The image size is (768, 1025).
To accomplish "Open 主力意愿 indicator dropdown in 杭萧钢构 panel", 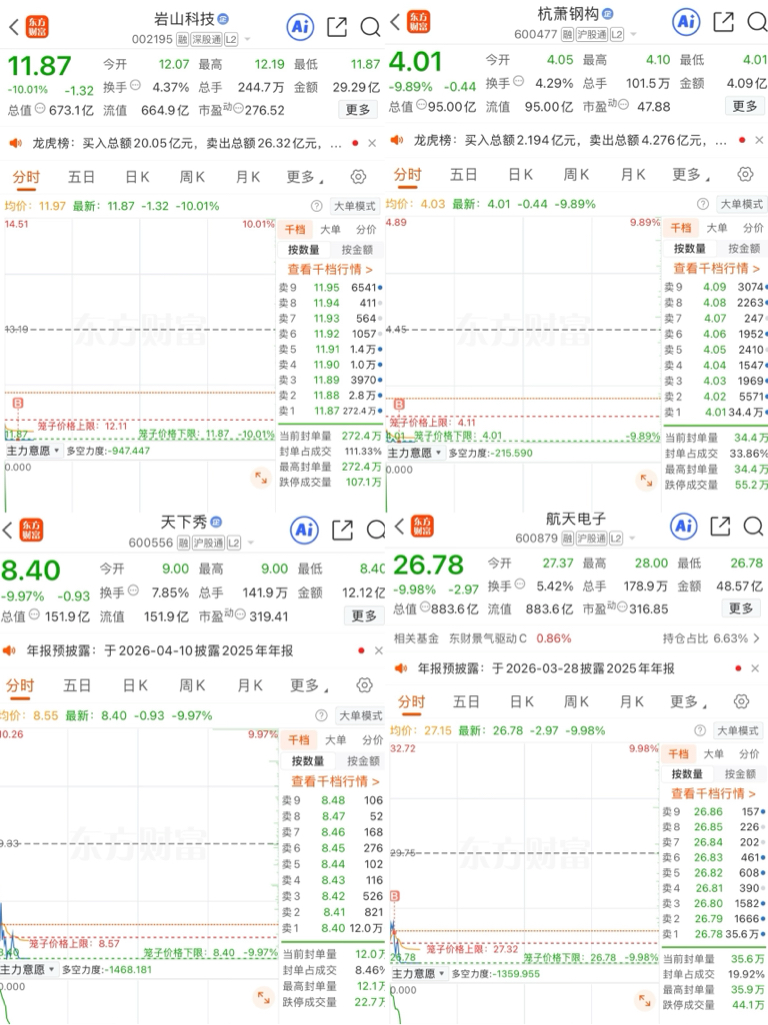I will click(415, 453).
